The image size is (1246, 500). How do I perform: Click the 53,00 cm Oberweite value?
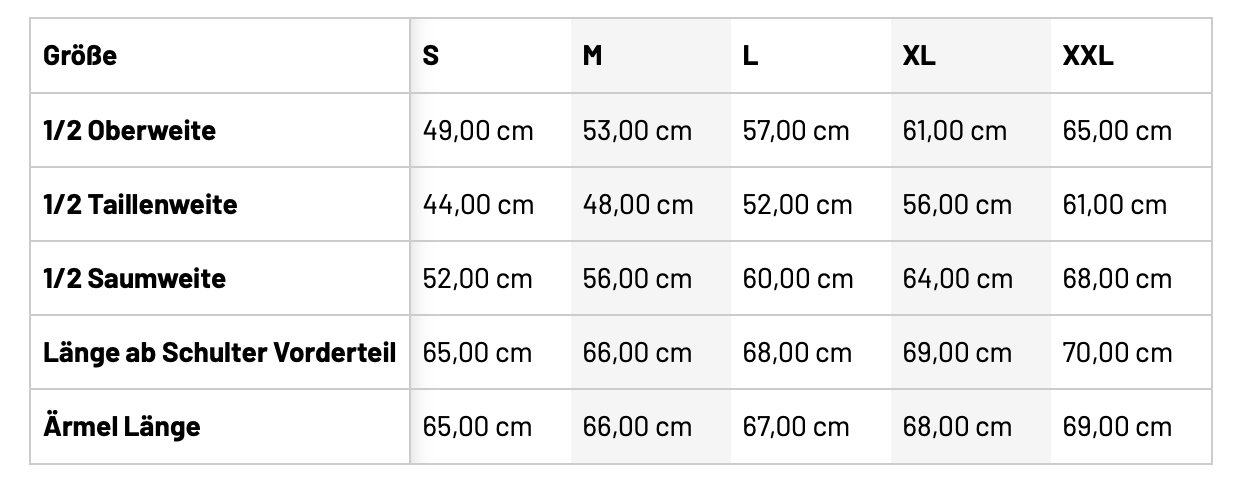637,131
